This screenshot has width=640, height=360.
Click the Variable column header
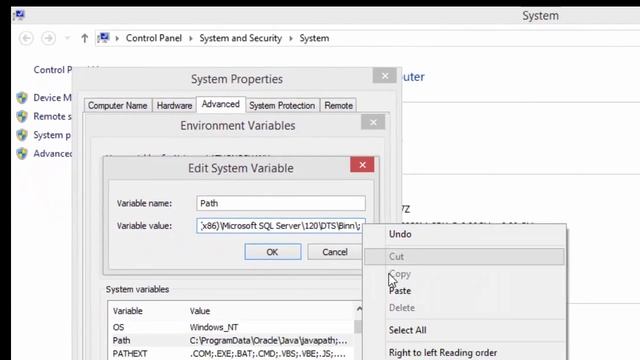pyautogui.click(x=127, y=311)
